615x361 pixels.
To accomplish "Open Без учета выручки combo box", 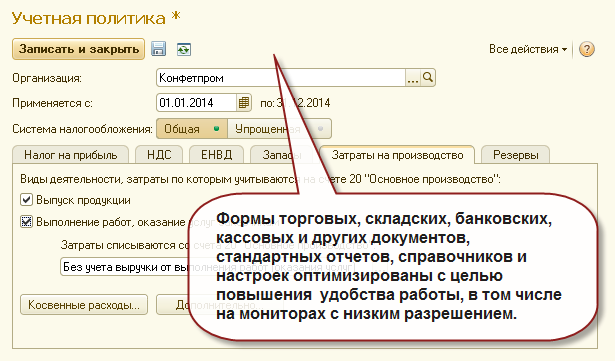I will (x=126, y=267).
